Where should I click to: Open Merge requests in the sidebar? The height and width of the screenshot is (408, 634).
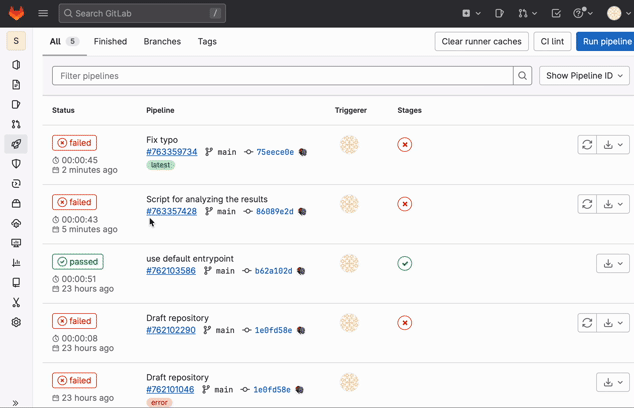16,124
